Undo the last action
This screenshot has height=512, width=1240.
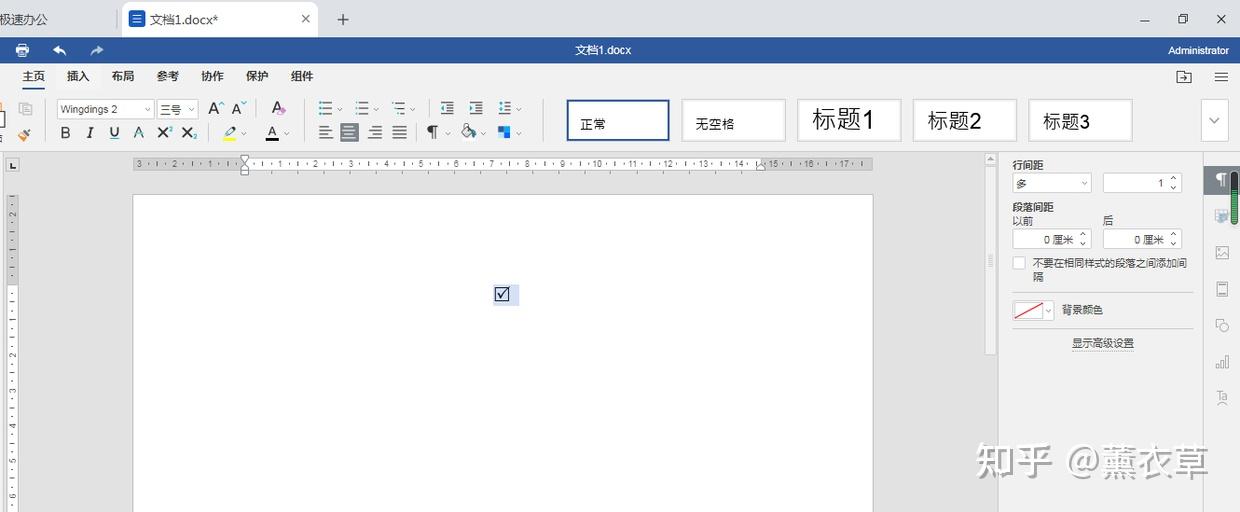60,50
